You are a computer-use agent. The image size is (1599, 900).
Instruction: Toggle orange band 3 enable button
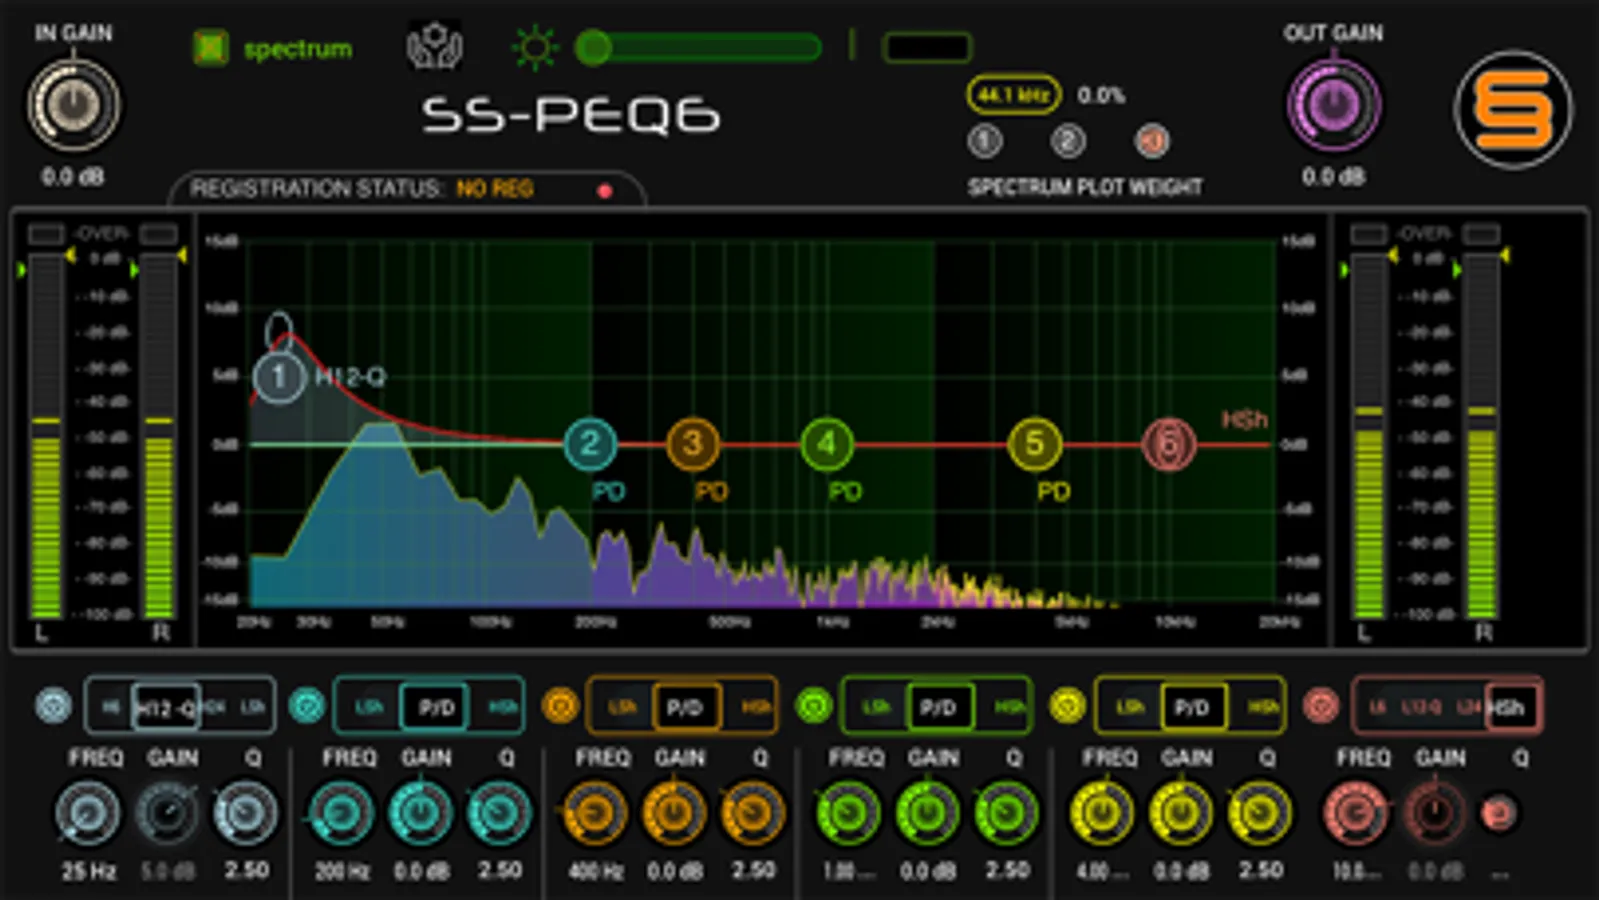tap(560, 706)
